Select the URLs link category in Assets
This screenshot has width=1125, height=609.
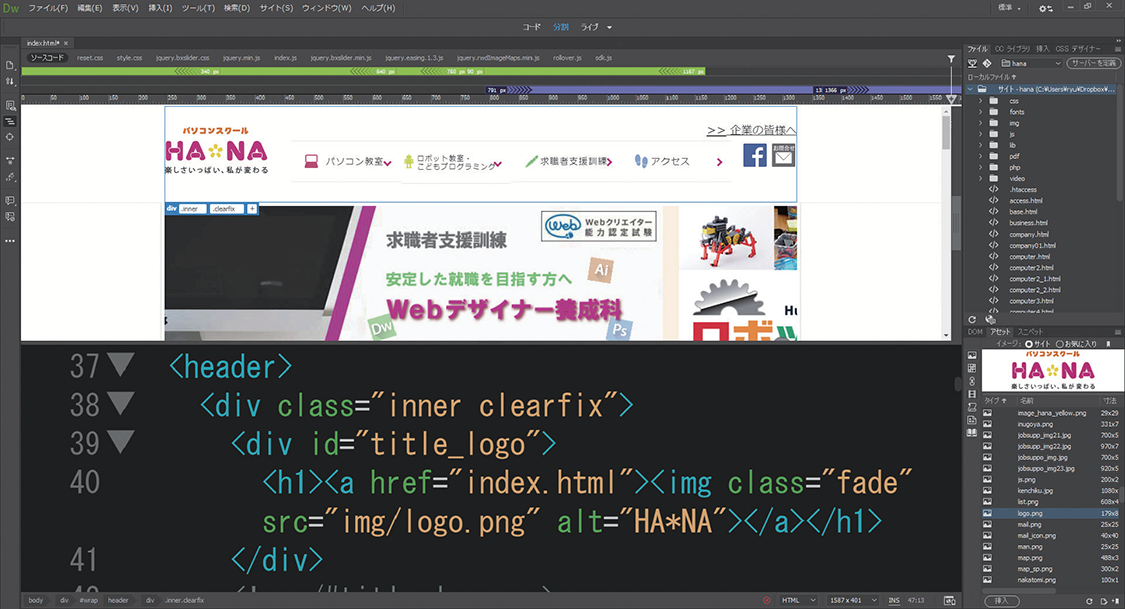click(x=972, y=381)
